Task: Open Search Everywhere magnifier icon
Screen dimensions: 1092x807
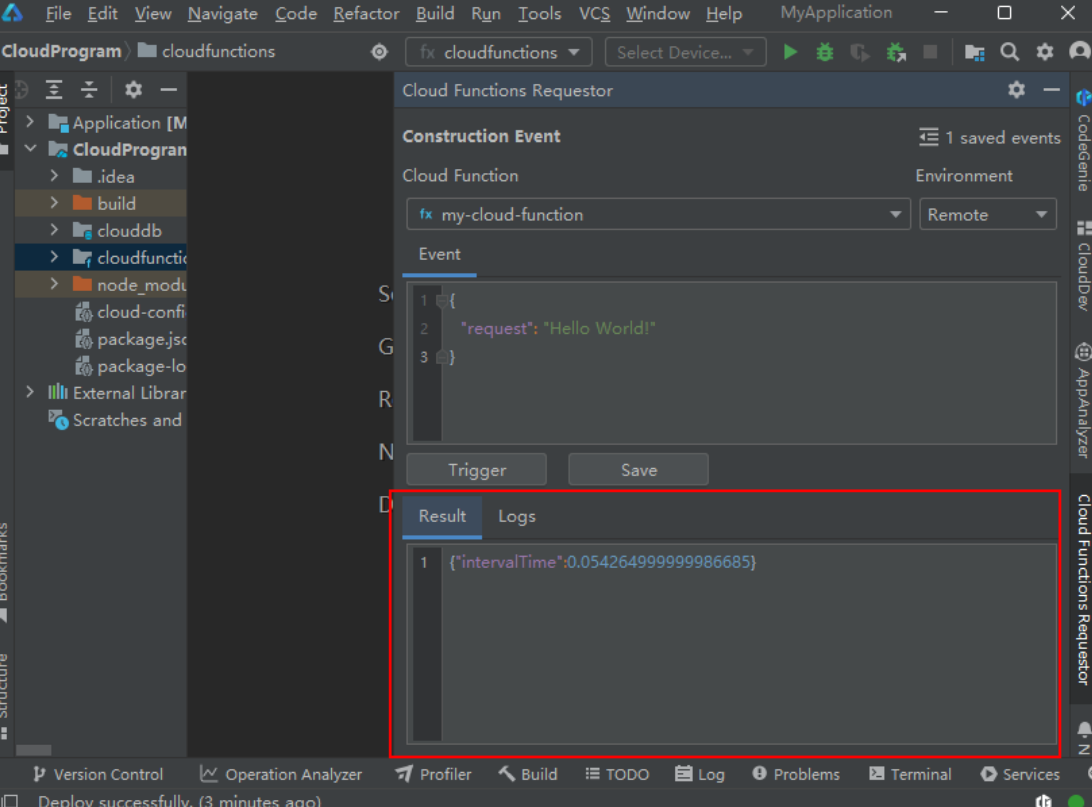Action: pyautogui.click(x=1009, y=52)
